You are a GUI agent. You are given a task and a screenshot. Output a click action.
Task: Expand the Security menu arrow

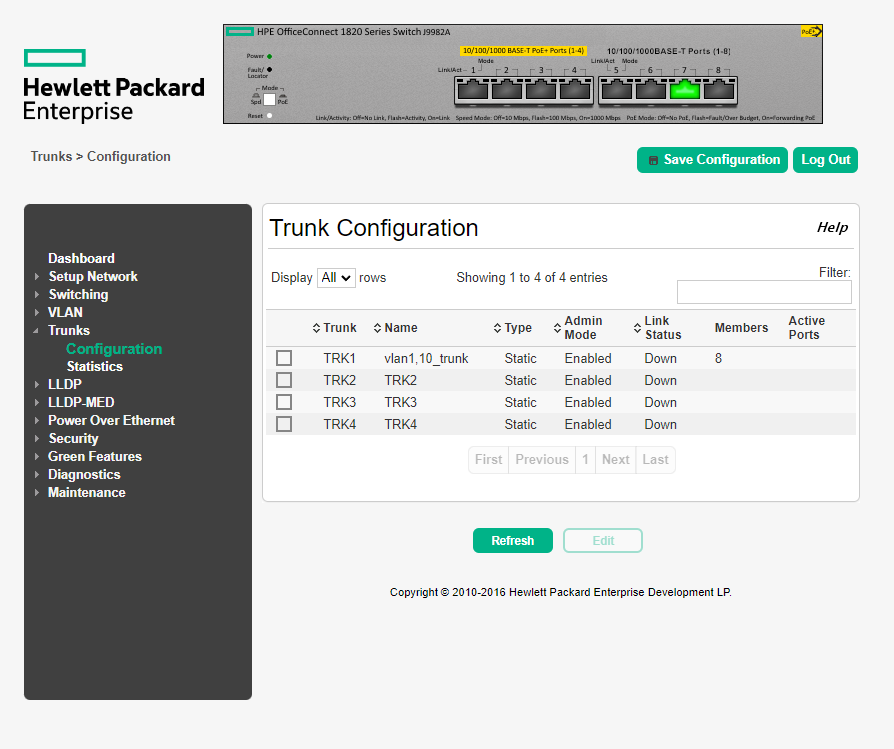37,438
